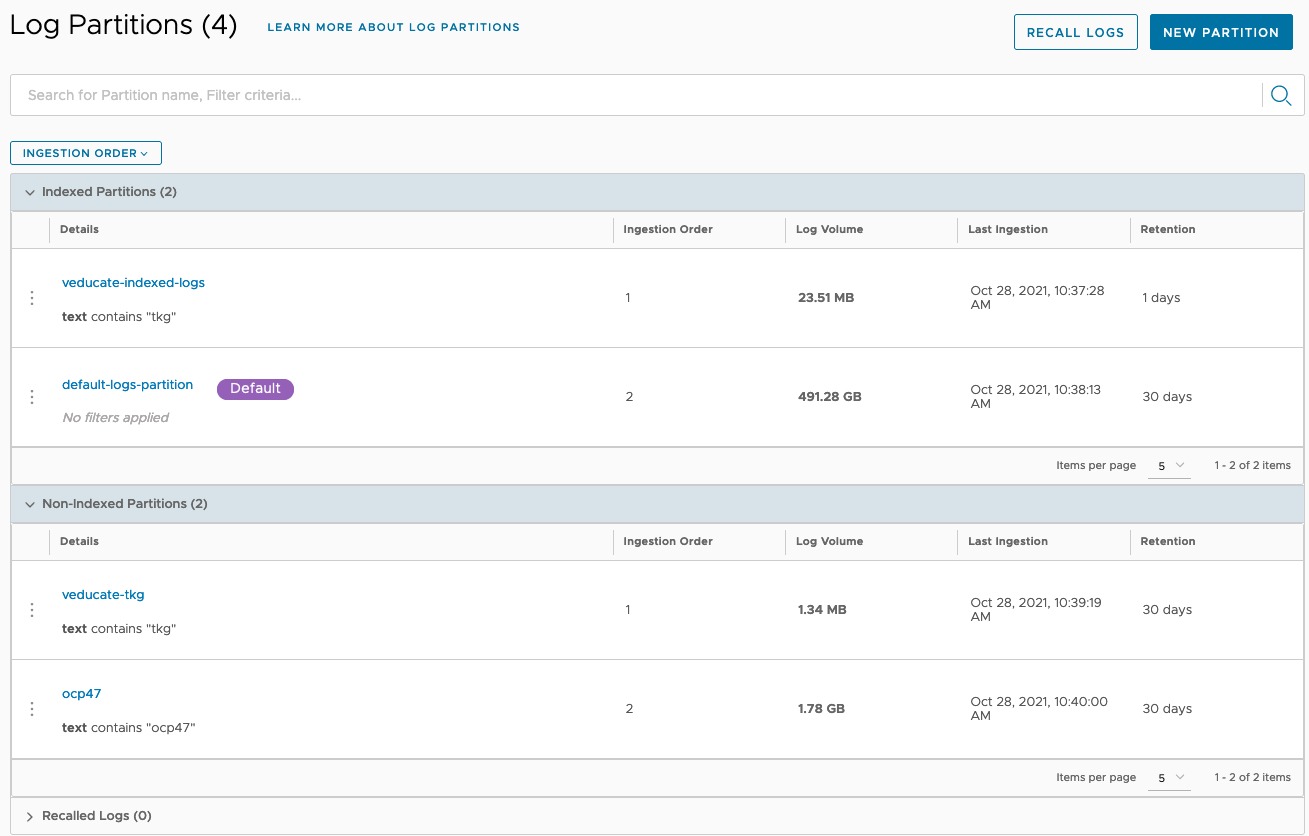
Task: Change items per page for Indexed Partitions
Action: (1169, 466)
